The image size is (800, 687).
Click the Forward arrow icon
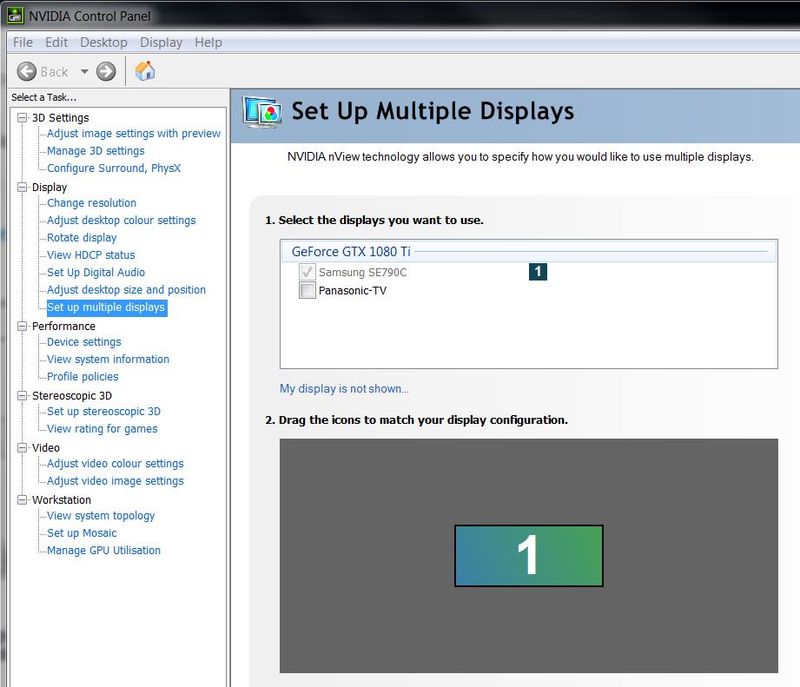[106, 71]
